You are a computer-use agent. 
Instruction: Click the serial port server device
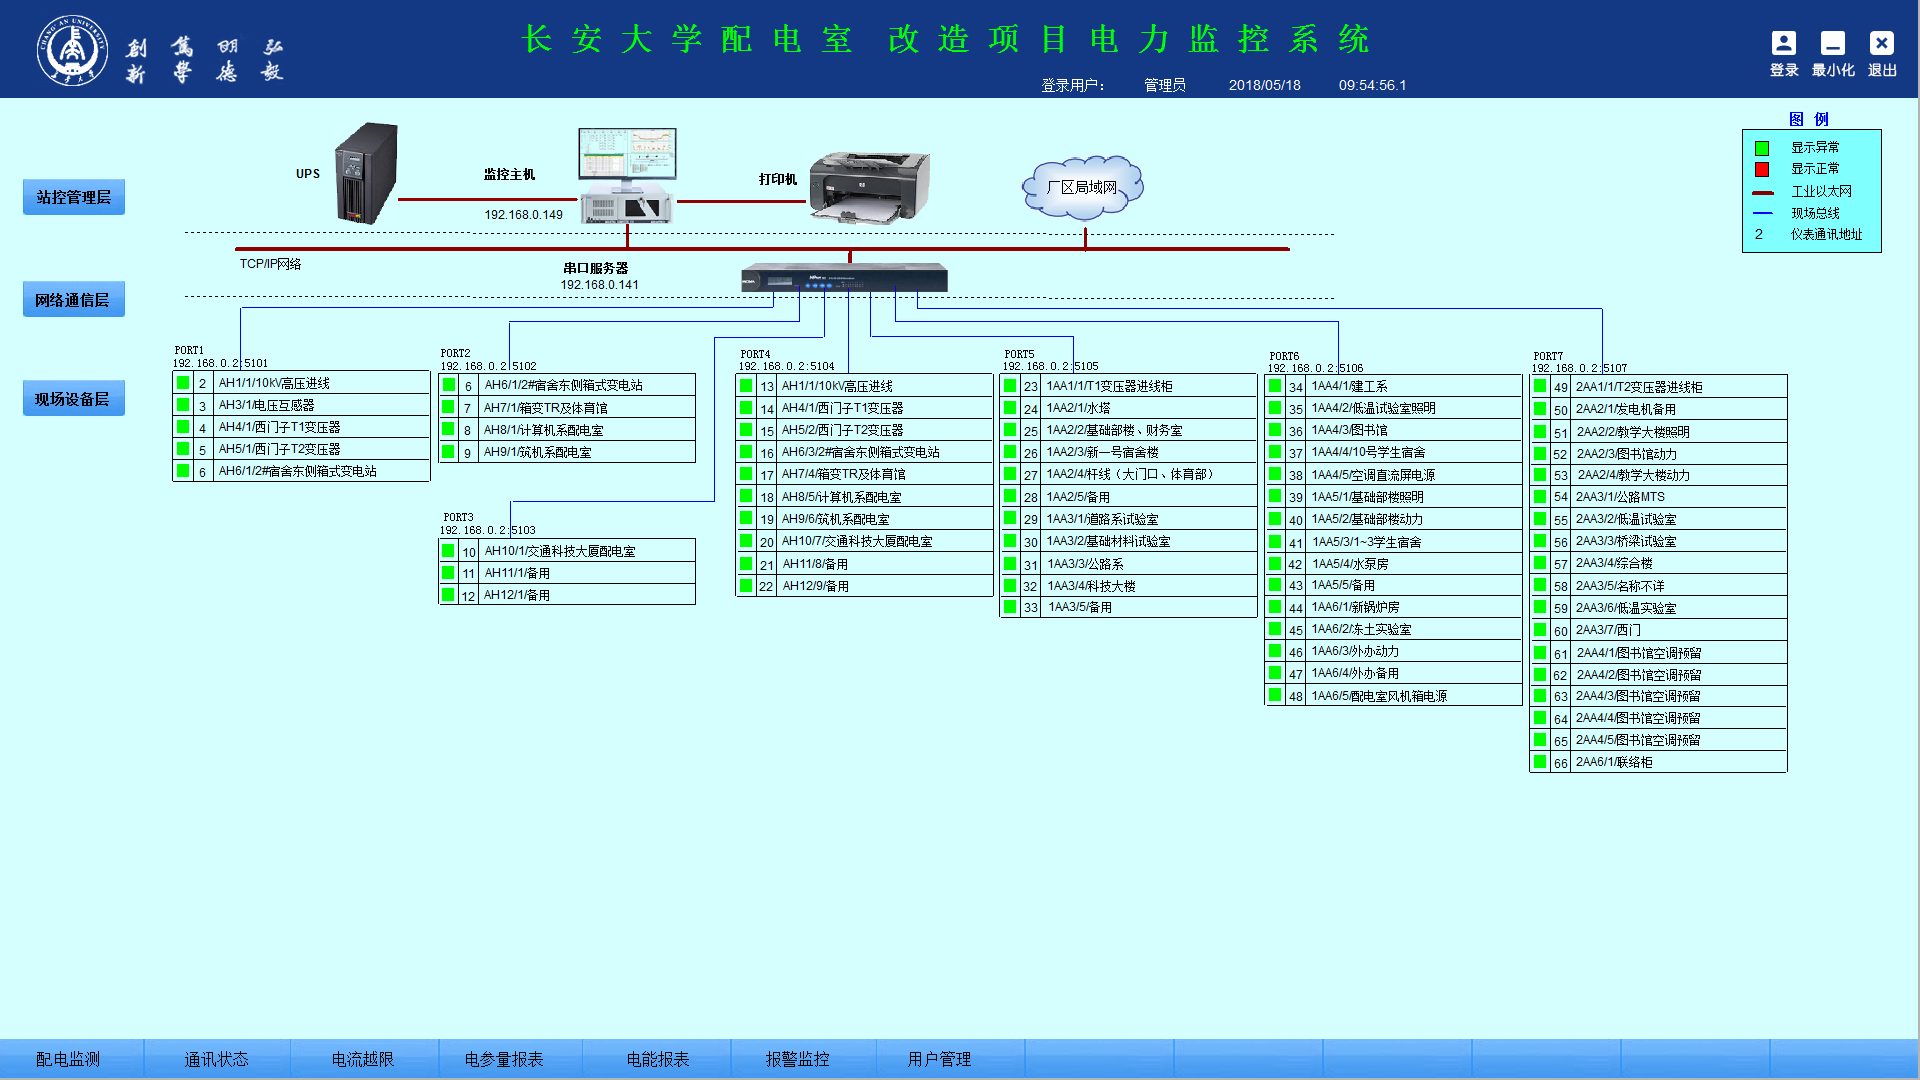[844, 279]
